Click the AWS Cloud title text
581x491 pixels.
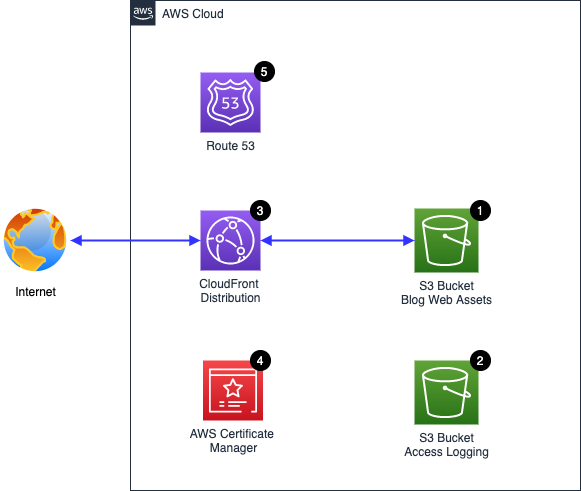click(x=193, y=14)
